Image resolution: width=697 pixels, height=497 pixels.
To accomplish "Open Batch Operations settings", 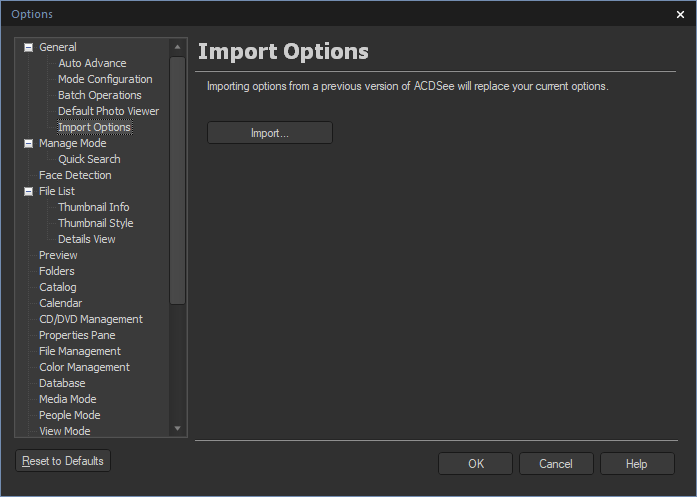I will tap(100, 95).
